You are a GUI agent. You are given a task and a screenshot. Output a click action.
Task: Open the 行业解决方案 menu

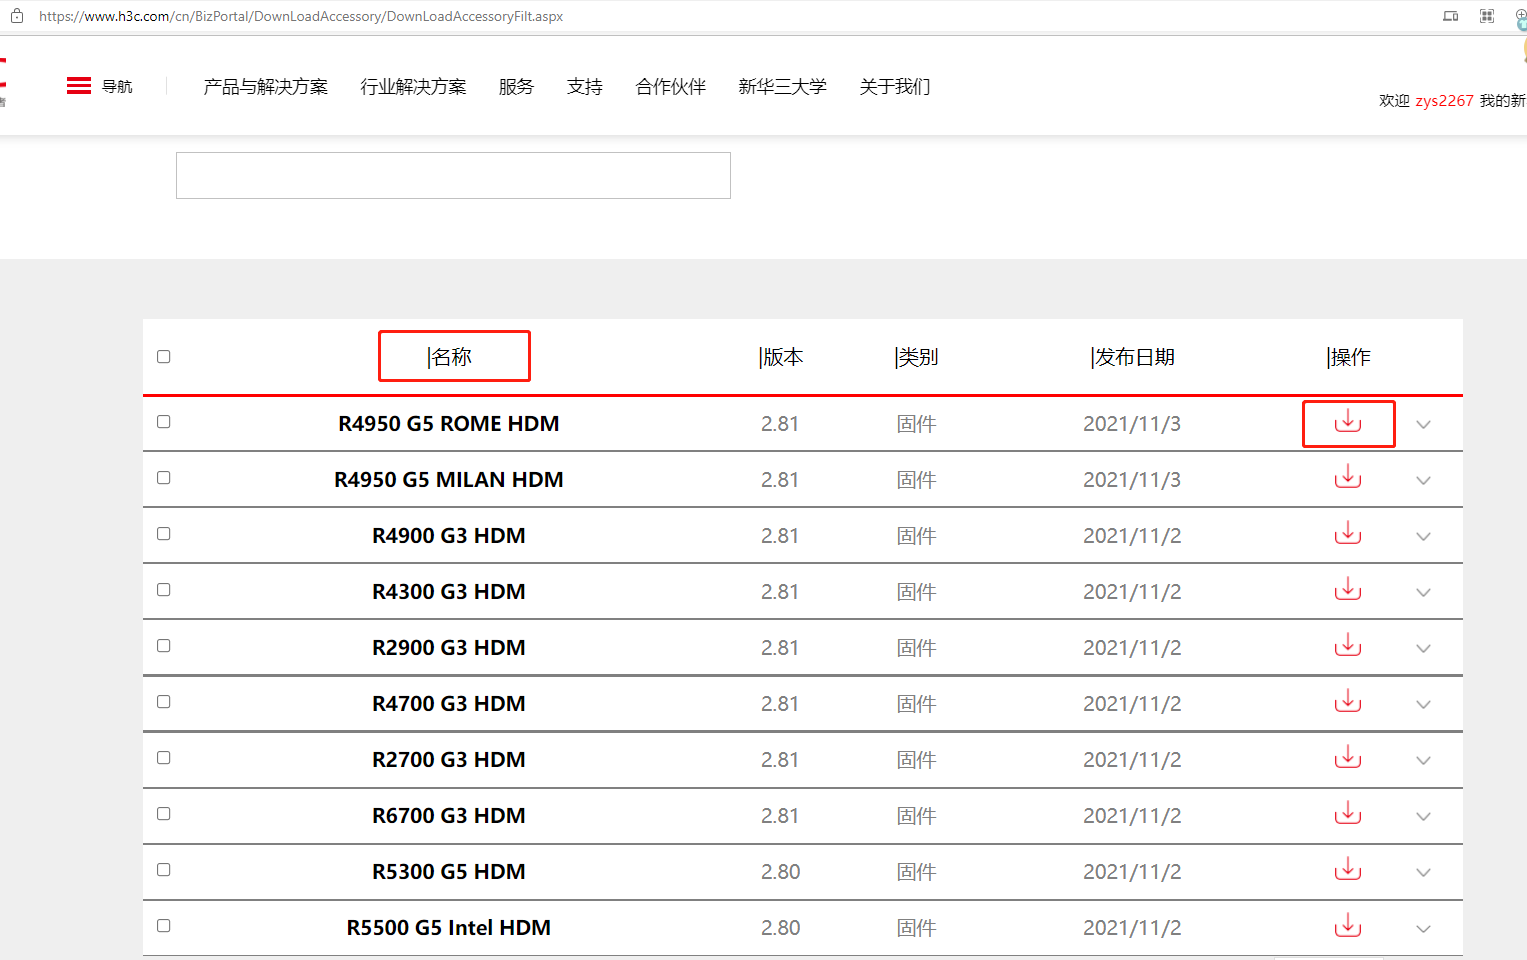(x=414, y=87)
